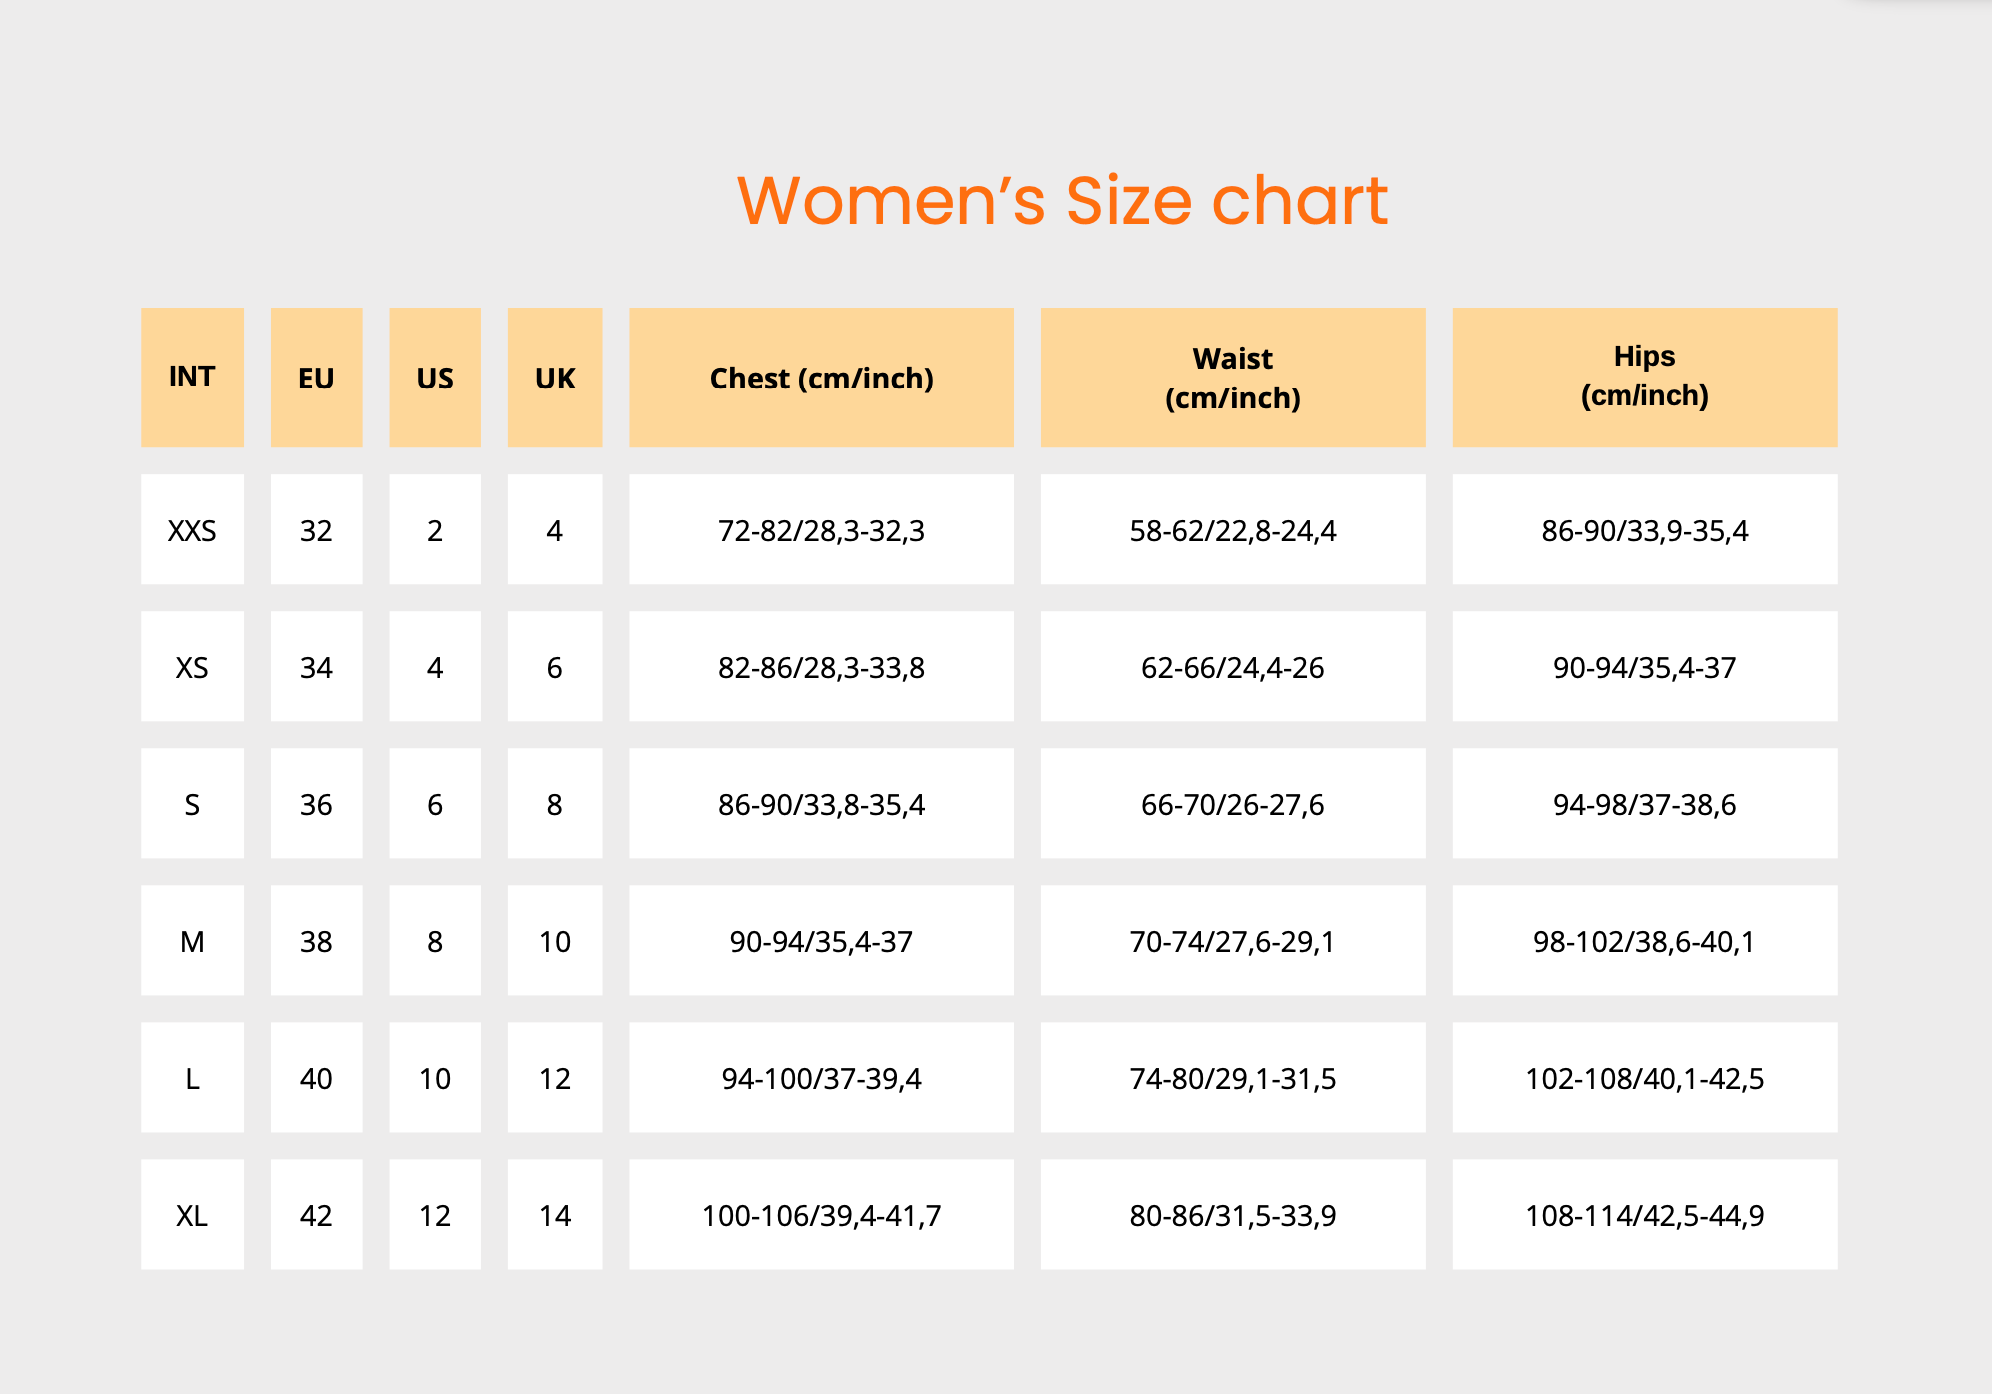Click hips value 108-114/42,5-44,9
The image size is (1992, 1394).
tap(1644, 1215)
